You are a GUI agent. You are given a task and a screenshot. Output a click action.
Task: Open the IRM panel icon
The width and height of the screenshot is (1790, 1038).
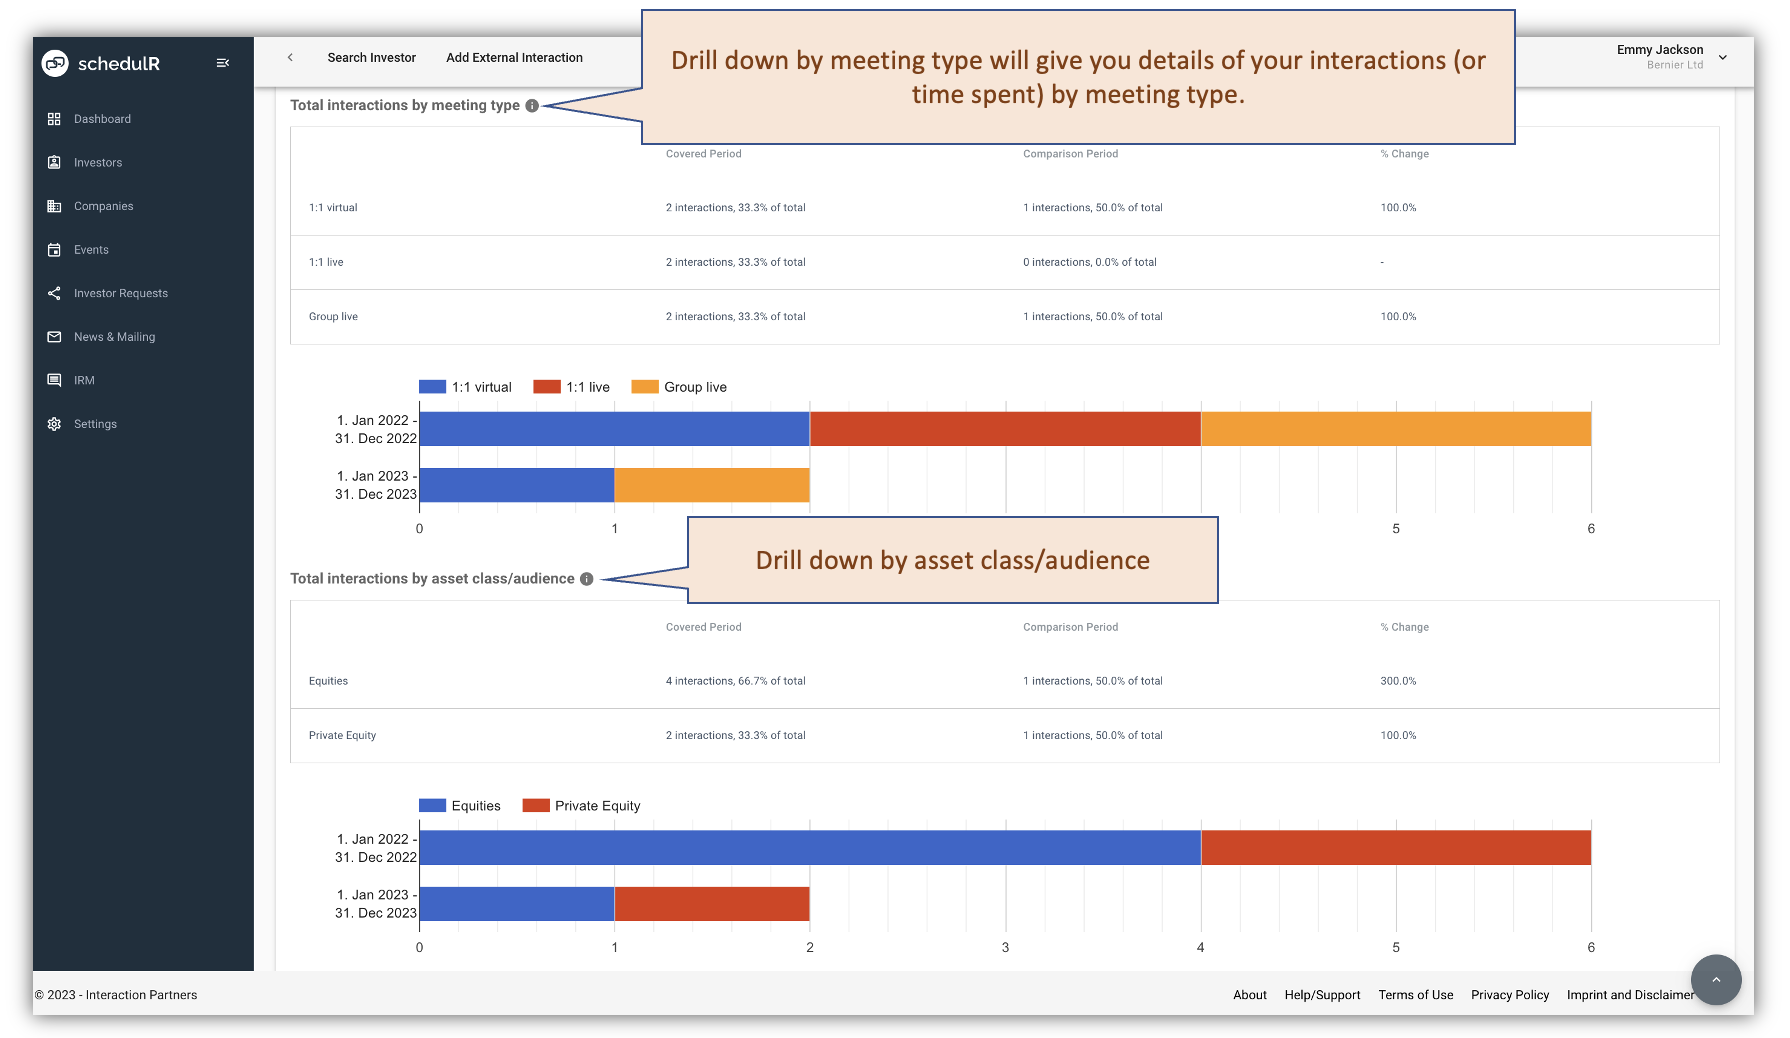(x=55, y=380)
